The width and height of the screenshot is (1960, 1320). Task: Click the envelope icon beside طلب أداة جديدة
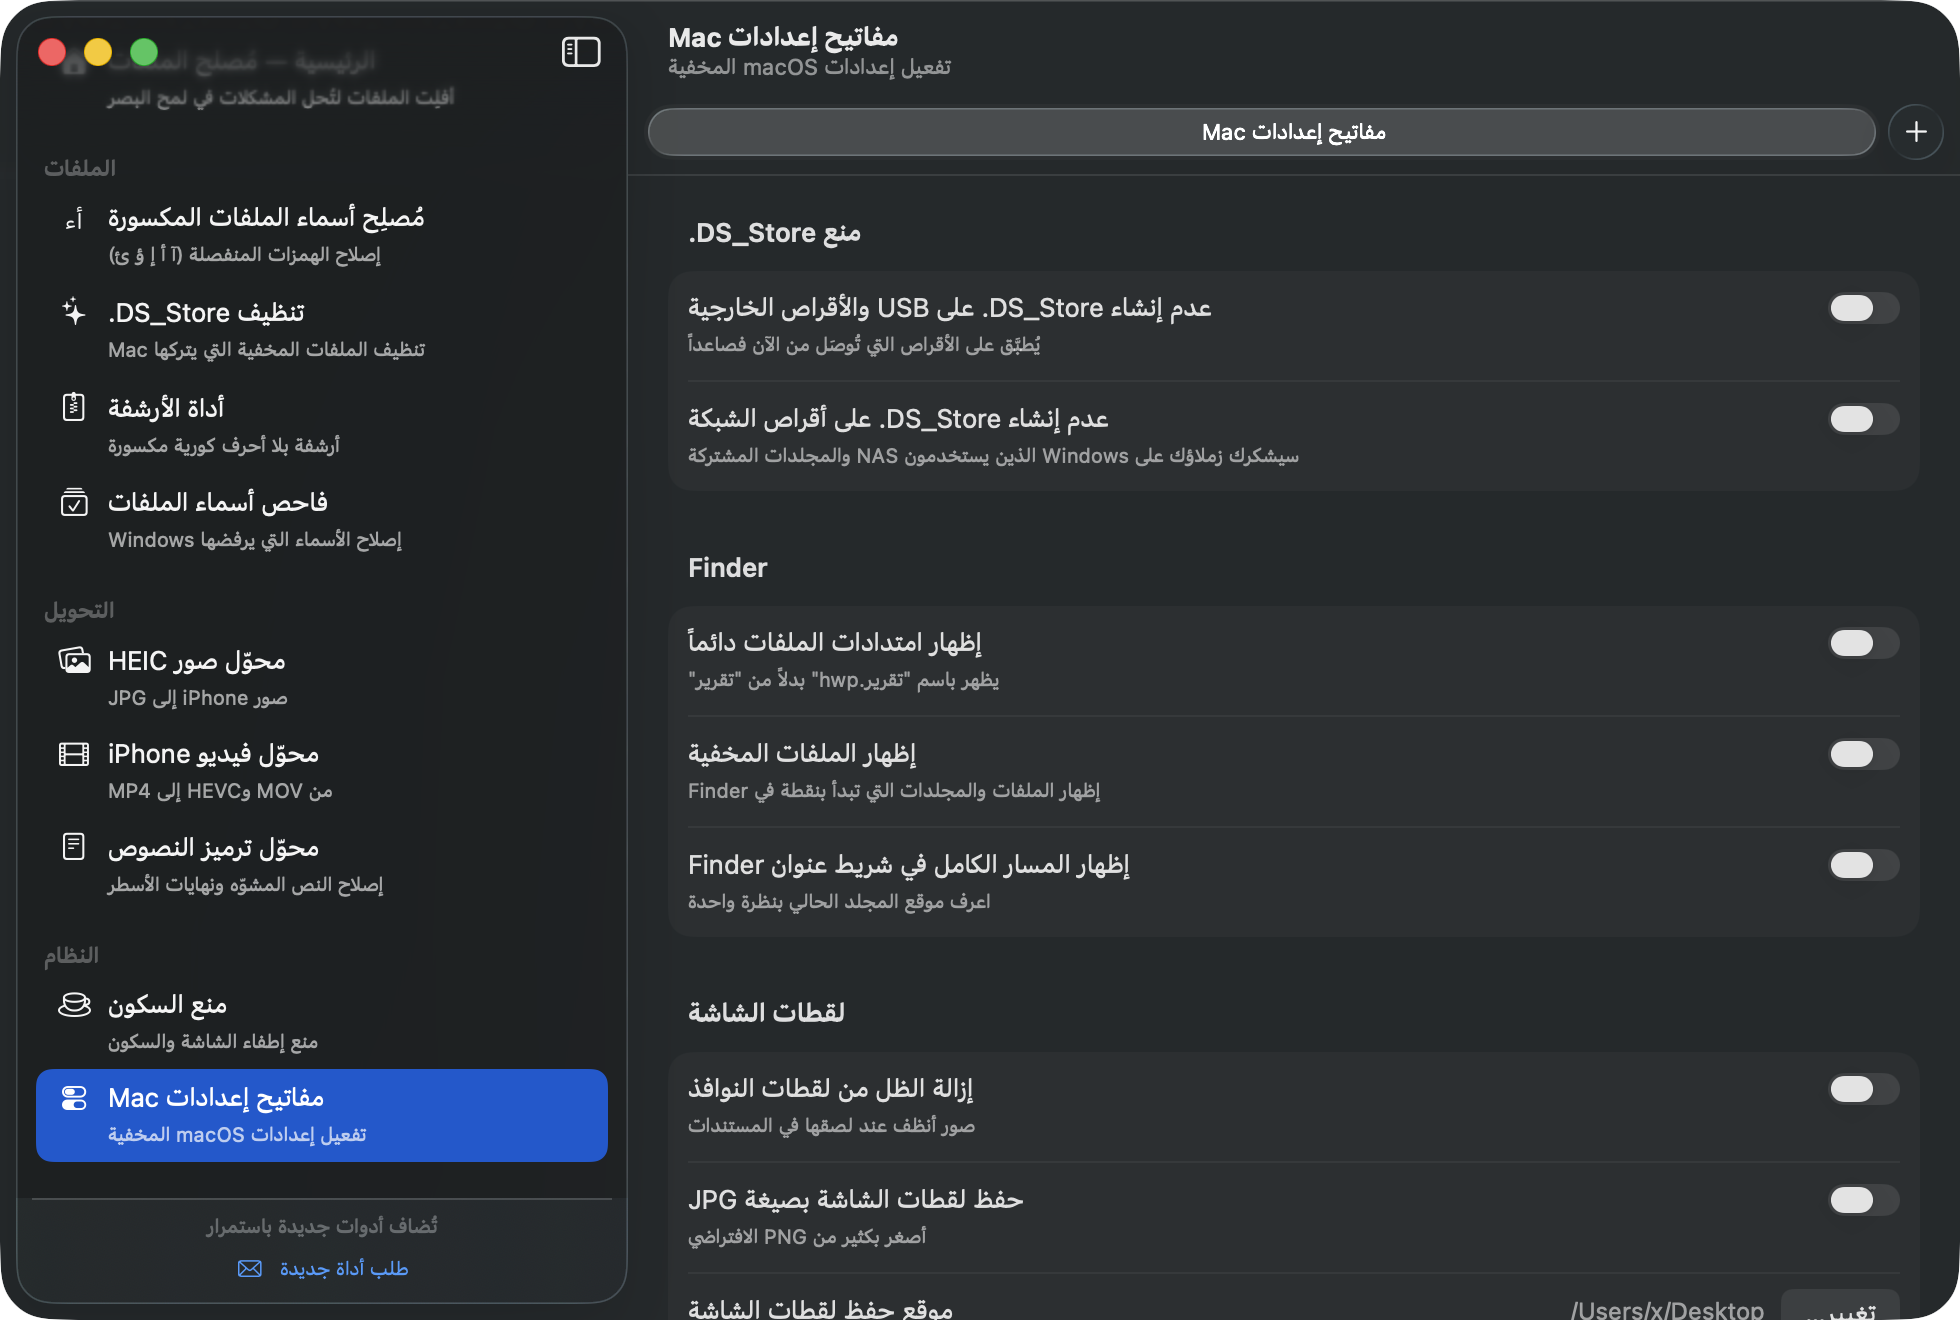[x=250, y=1268]
